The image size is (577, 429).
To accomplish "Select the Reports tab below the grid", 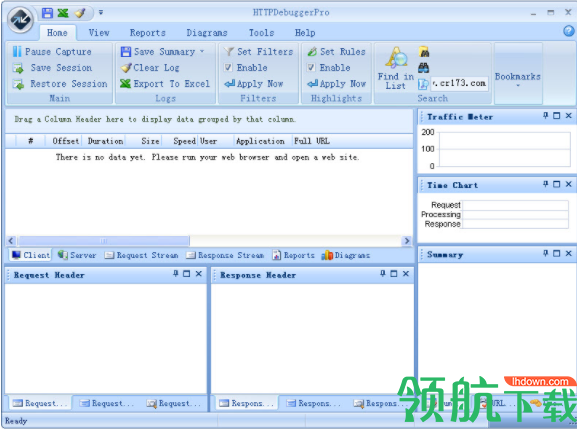I will tap(293, 255).
